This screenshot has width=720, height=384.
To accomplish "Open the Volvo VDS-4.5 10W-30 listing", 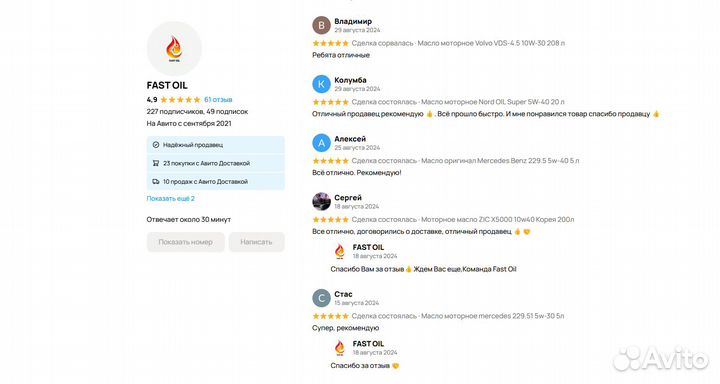I will [493, 43].
